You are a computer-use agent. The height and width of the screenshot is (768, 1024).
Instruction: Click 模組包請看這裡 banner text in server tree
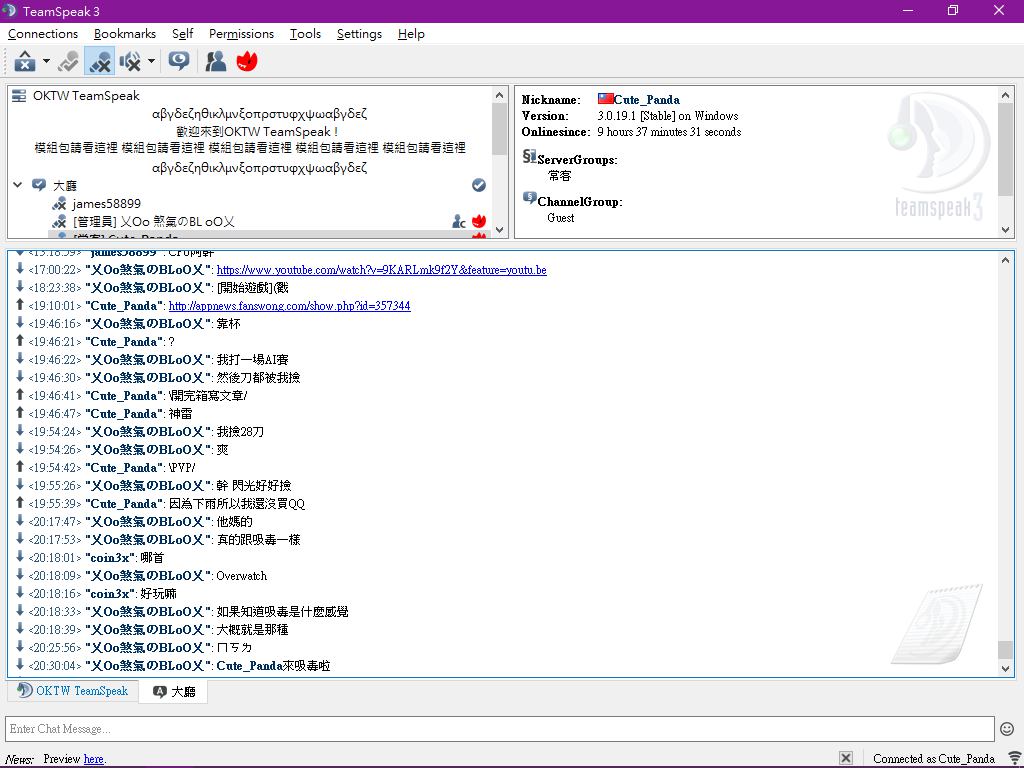(250, 148)
